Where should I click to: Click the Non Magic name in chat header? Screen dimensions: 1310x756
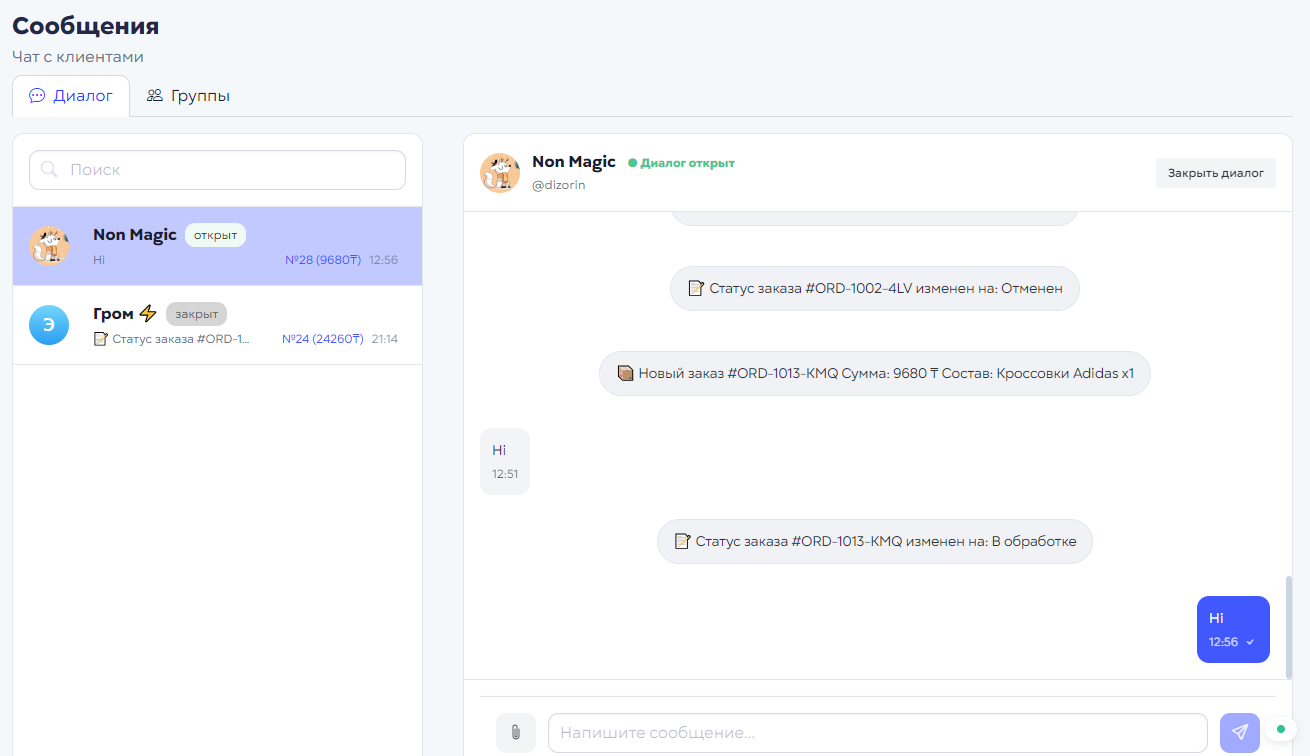coord(574,162)
